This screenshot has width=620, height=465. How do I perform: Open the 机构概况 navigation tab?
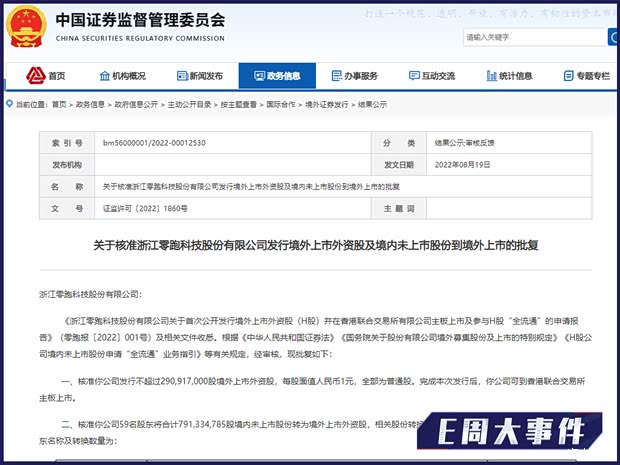tap(123, 76)
